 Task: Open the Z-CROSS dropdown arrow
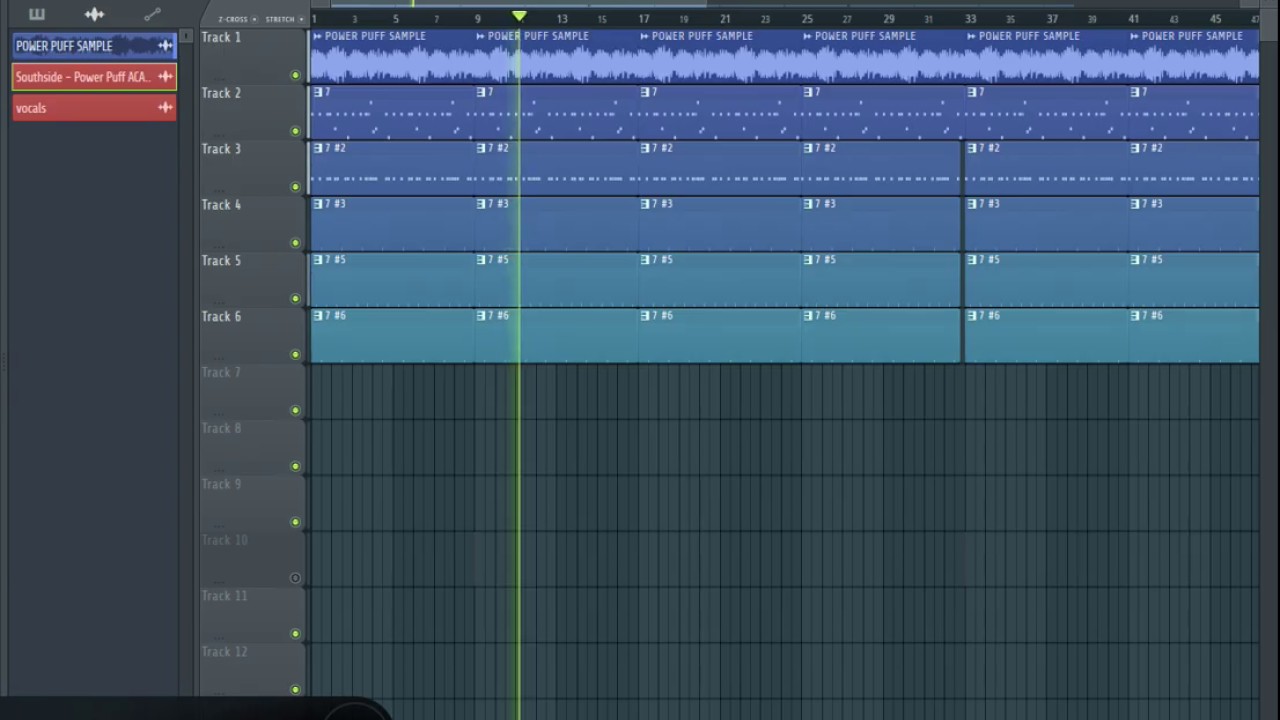[x=254, y=19]
